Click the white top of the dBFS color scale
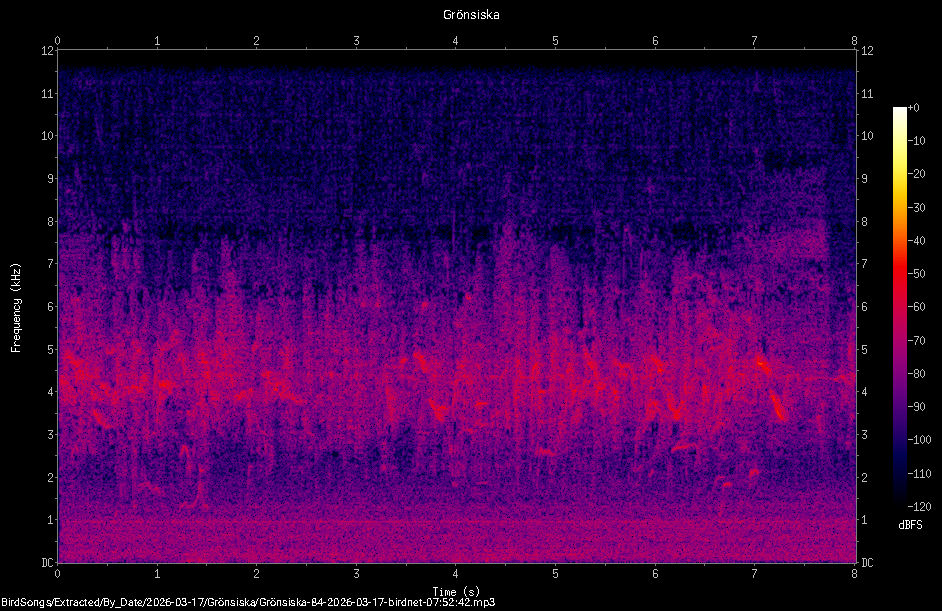942x611 pixels. click(899, 111)
